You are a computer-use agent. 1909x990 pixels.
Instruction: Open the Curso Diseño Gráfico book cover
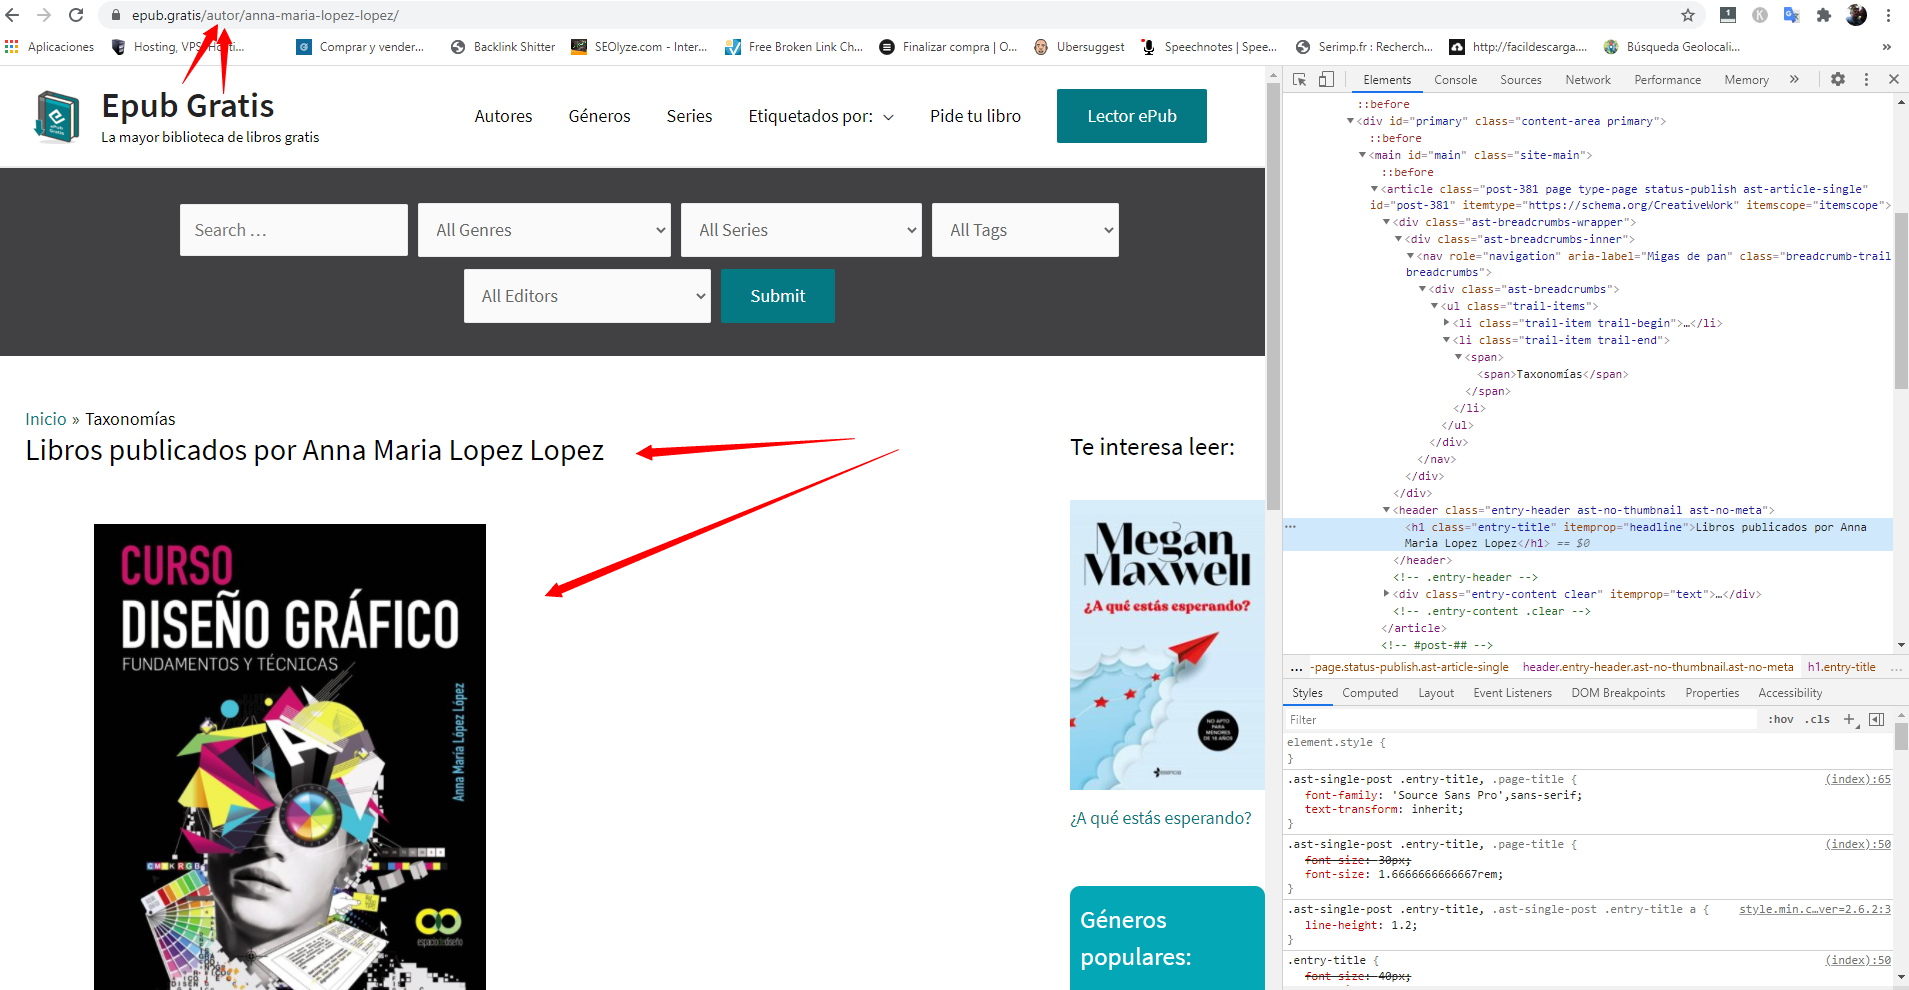(290, 757)
